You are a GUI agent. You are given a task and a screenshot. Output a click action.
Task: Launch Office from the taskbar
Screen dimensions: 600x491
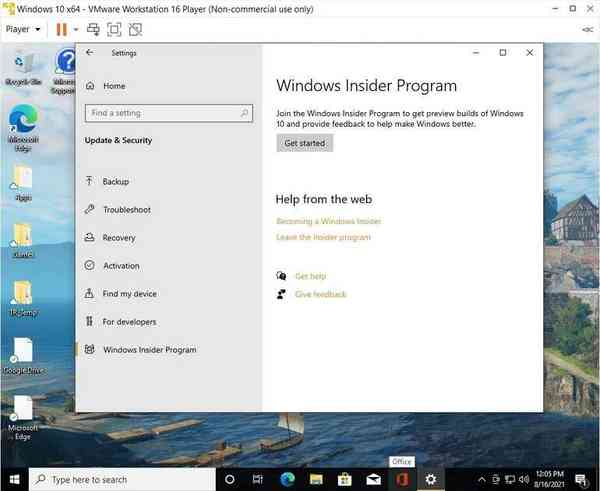point(402,479)
